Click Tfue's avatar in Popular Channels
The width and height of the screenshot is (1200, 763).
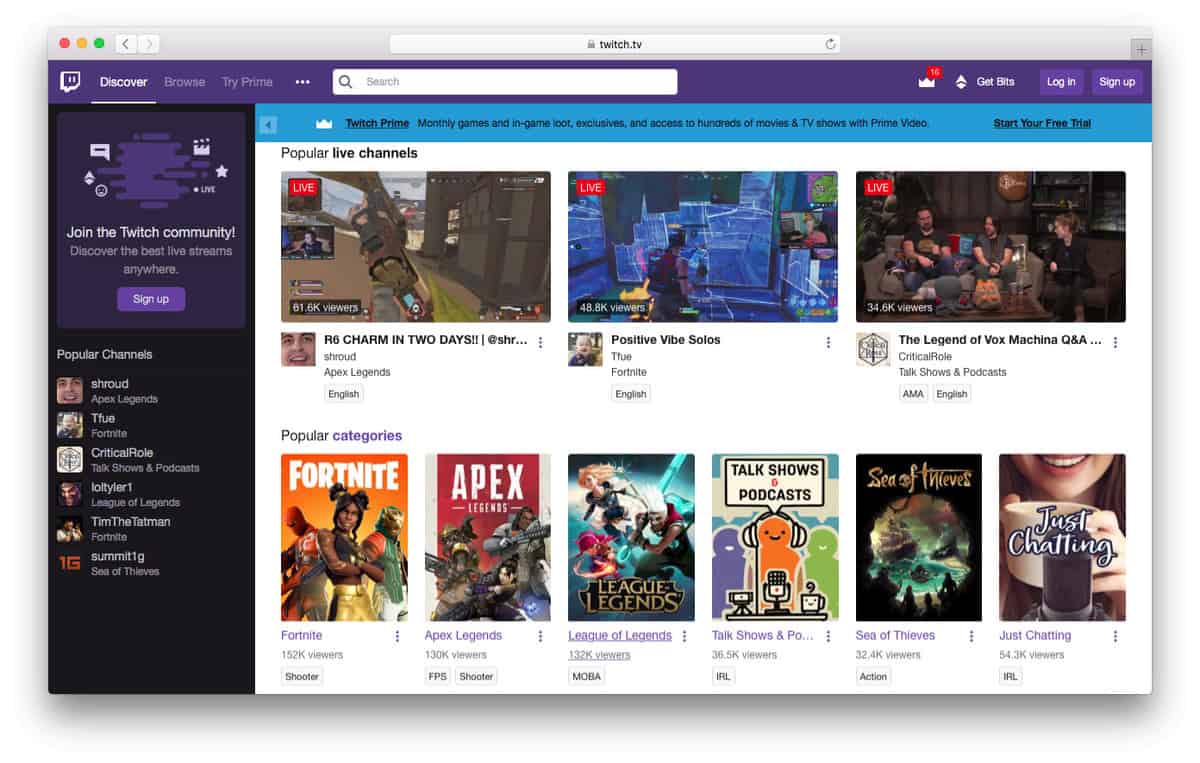pyautogui.click(x=69, y=425)
